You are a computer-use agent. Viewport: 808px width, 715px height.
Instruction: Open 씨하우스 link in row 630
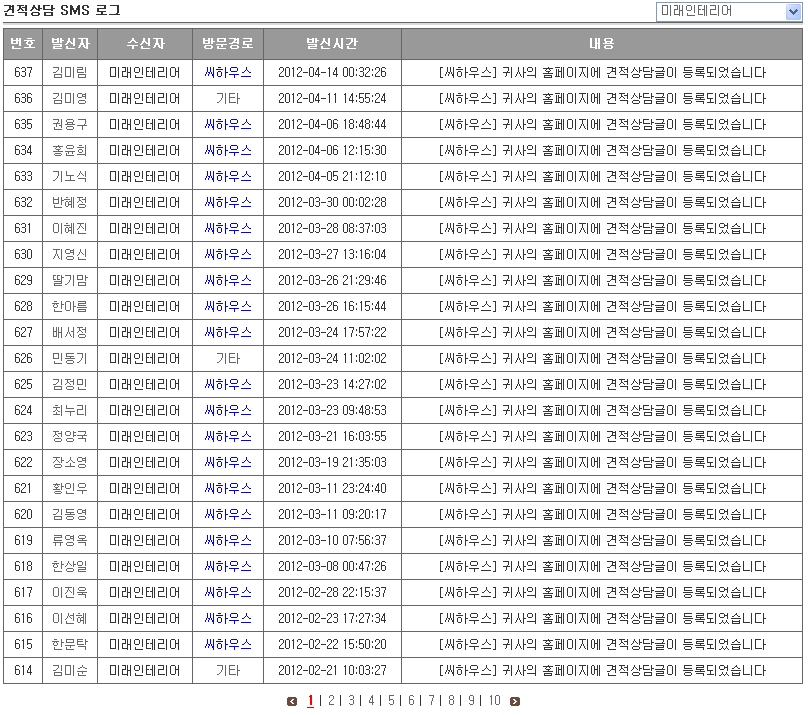coord(228,255)
